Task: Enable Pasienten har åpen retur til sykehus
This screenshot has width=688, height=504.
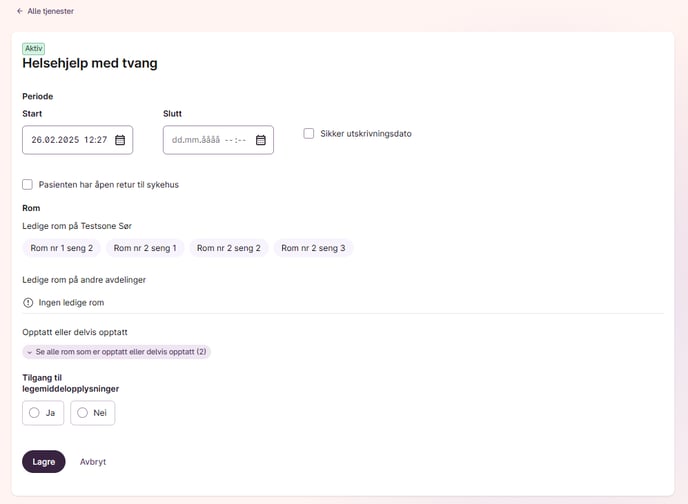Action: (x=28, y=184)
